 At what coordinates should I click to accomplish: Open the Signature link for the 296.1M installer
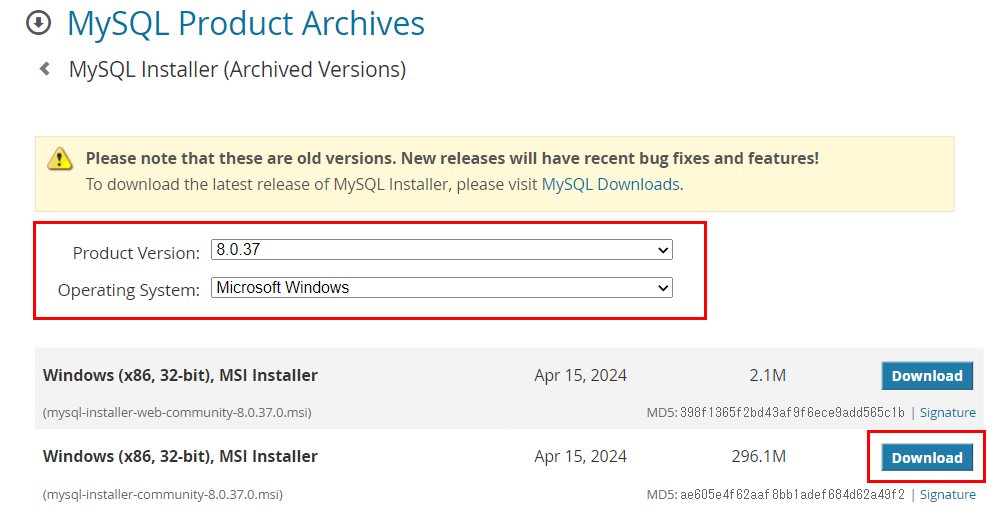click(947, 494)
